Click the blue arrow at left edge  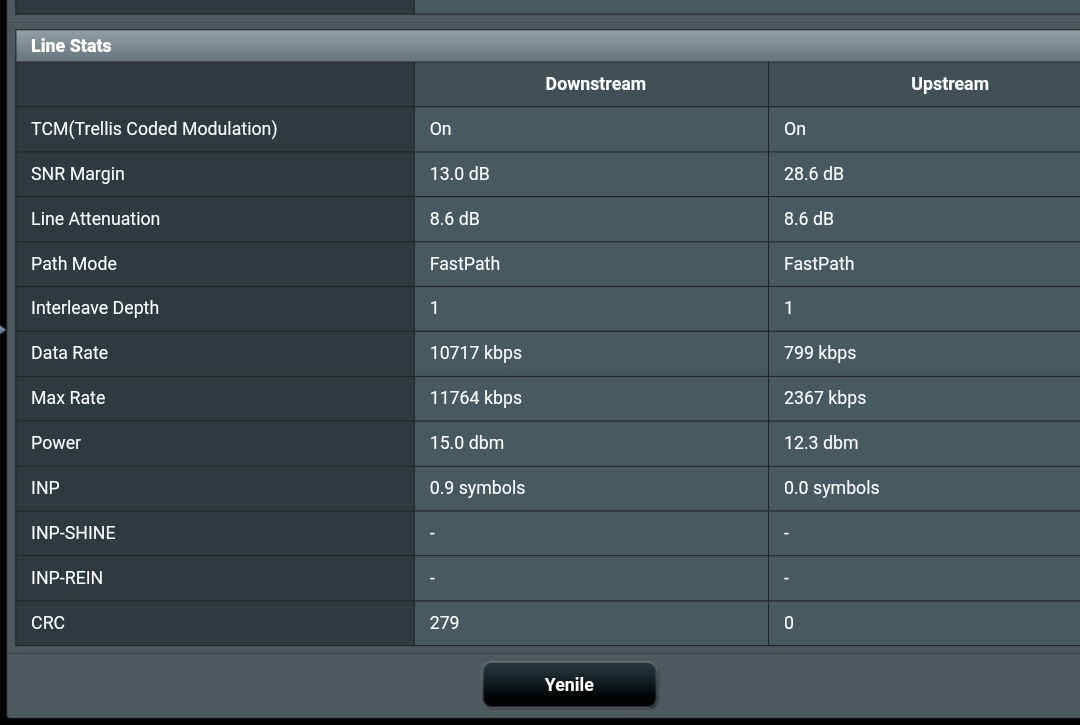pyautogui.click(x=3, y=329)
